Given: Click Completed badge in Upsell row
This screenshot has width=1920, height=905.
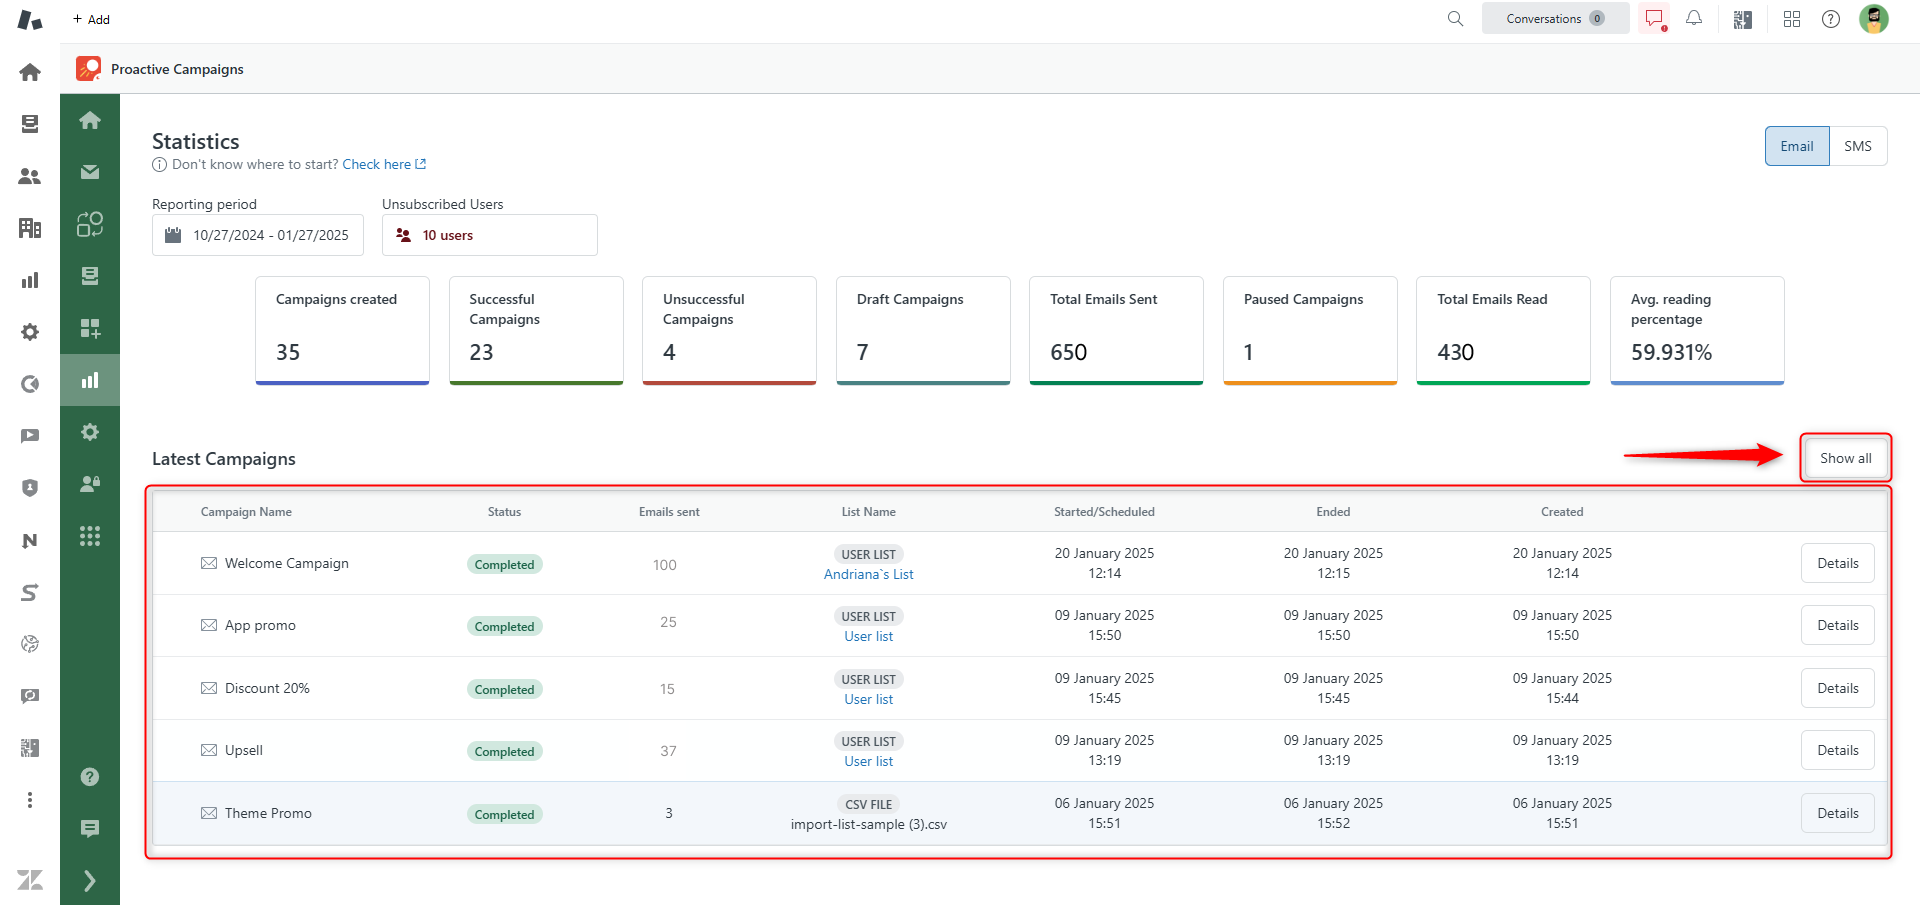Looking at the screenshot, I should pos(504,752).
